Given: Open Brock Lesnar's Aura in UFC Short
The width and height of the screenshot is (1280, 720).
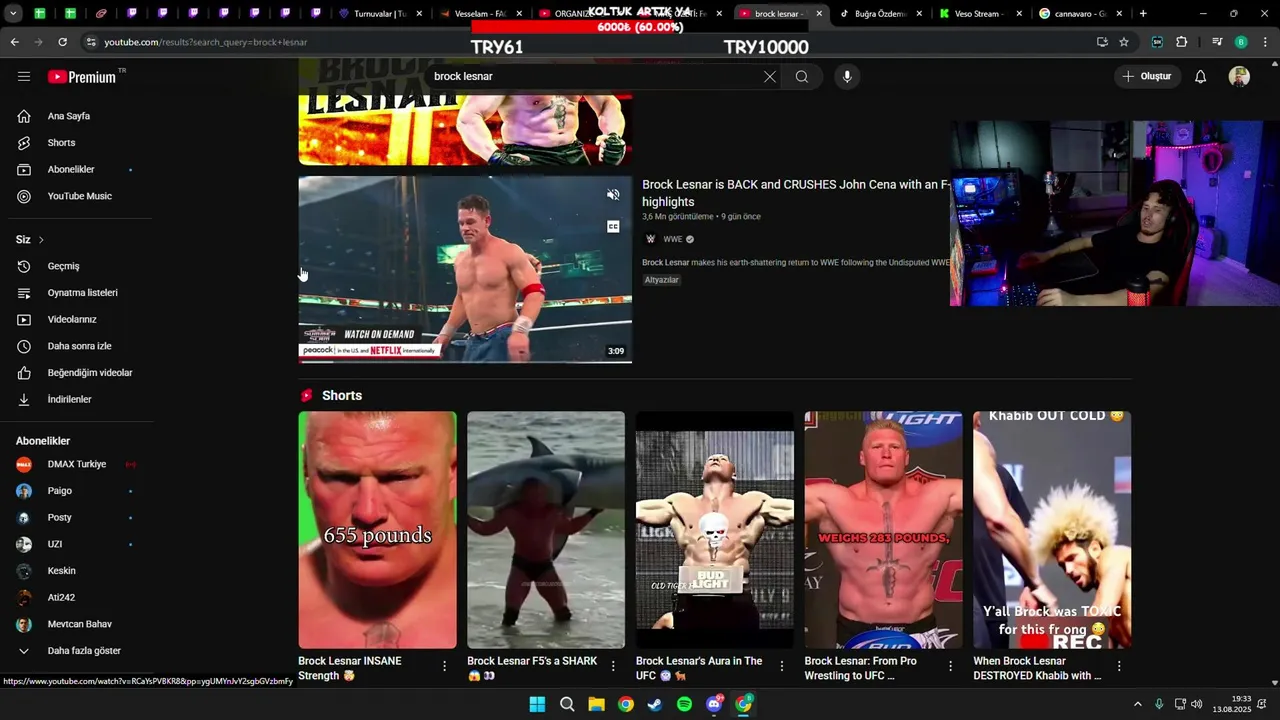Looking at the screenshot, I should (x=715, y=530).
